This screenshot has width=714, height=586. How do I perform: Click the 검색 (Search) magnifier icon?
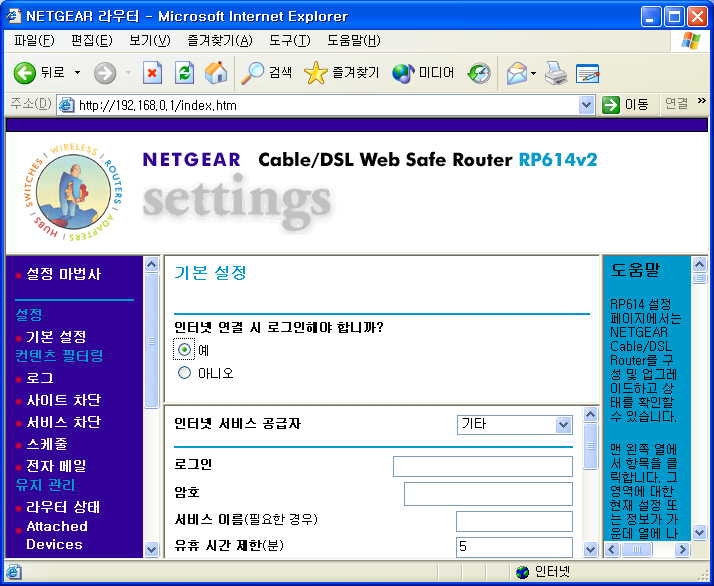pyautogui.click(x=253, y=73)
